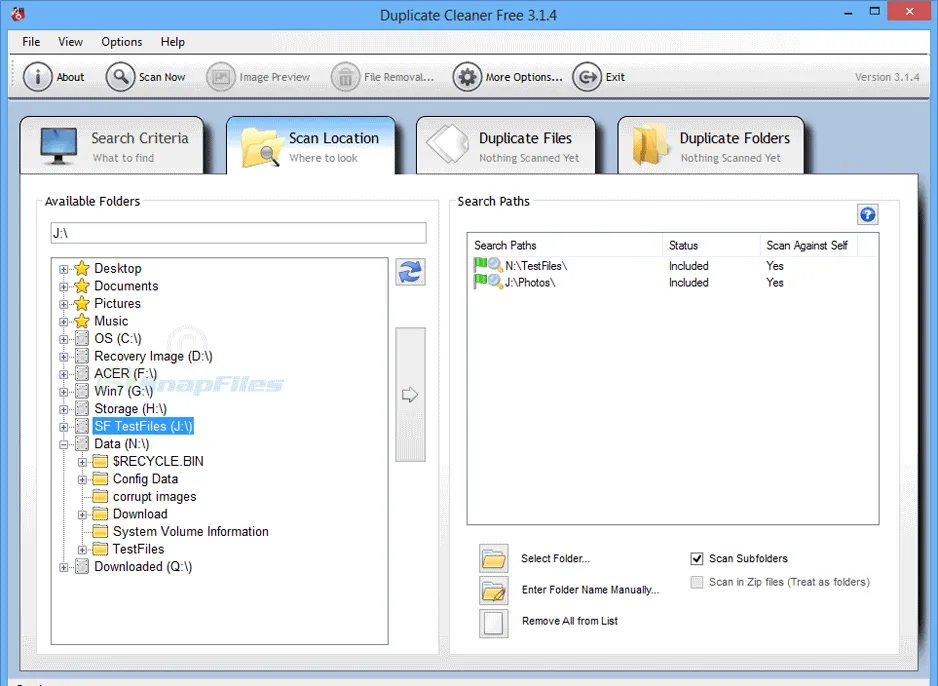Open the File Removal tool
Viewport: 938px width, 686px height.
pos(382,77)
